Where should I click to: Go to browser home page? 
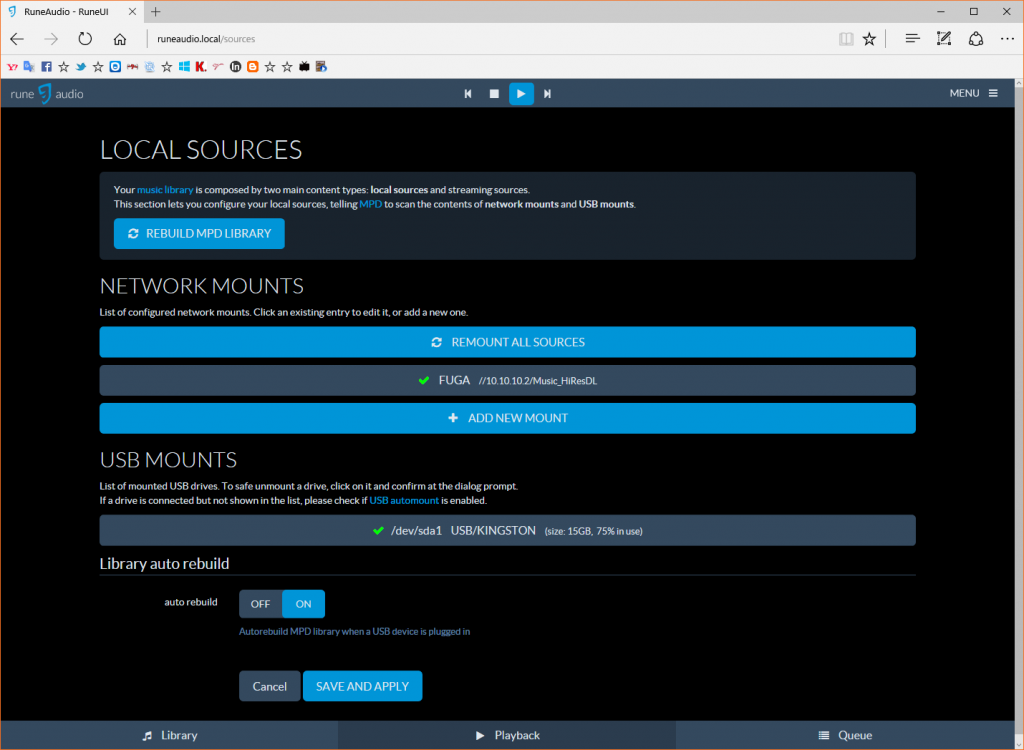point(120,39)
